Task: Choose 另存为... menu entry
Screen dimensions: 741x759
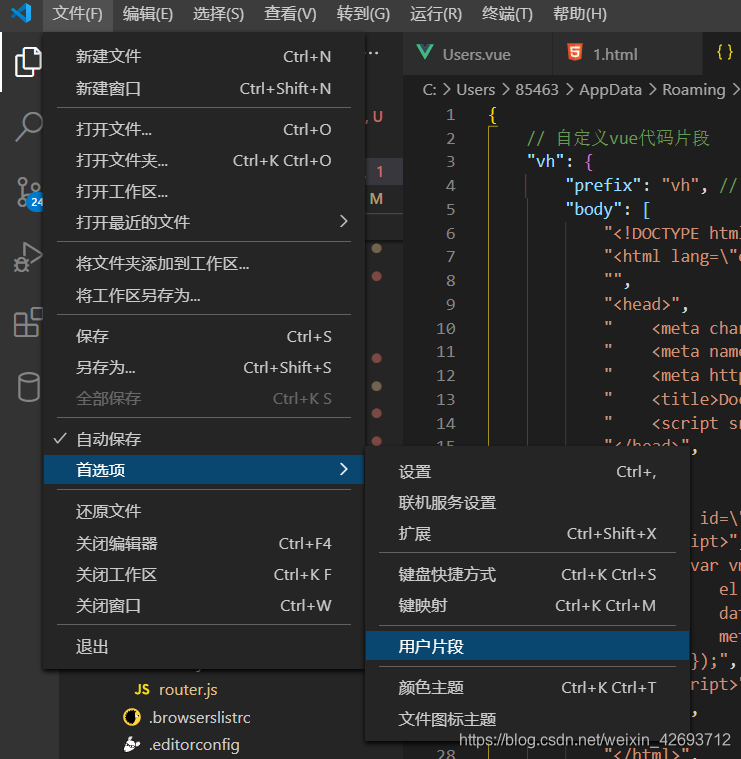Action: click(204, 367)
